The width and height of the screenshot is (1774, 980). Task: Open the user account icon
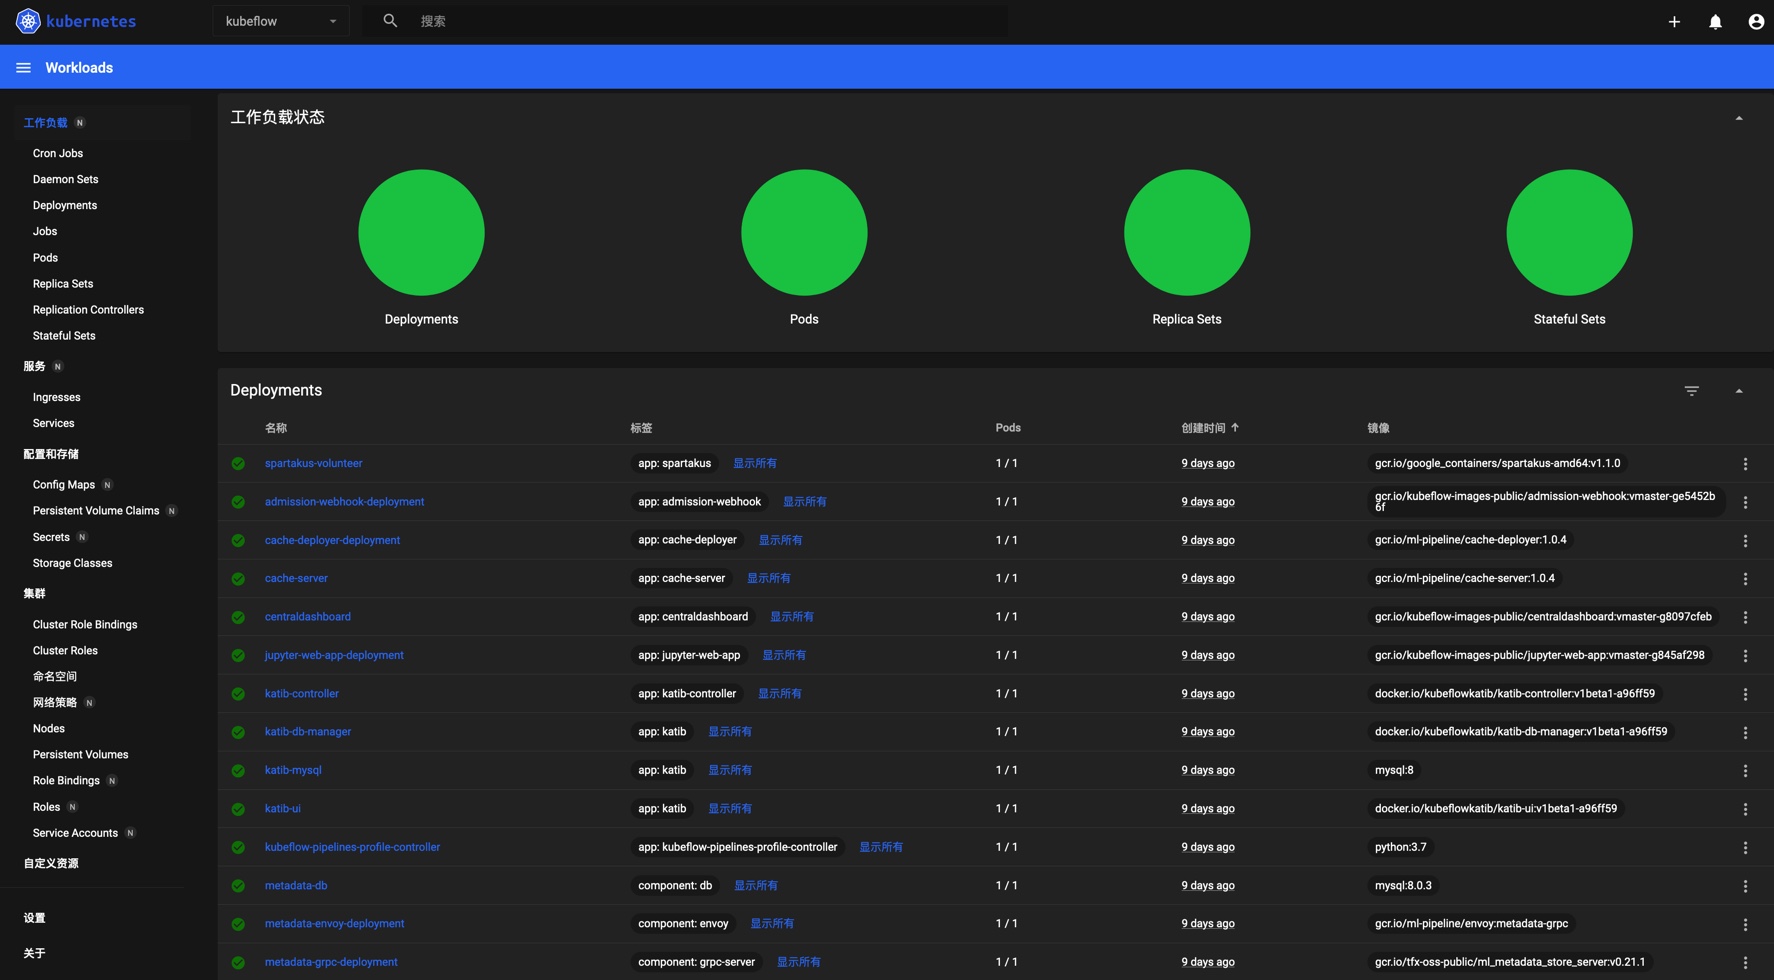1756,21
